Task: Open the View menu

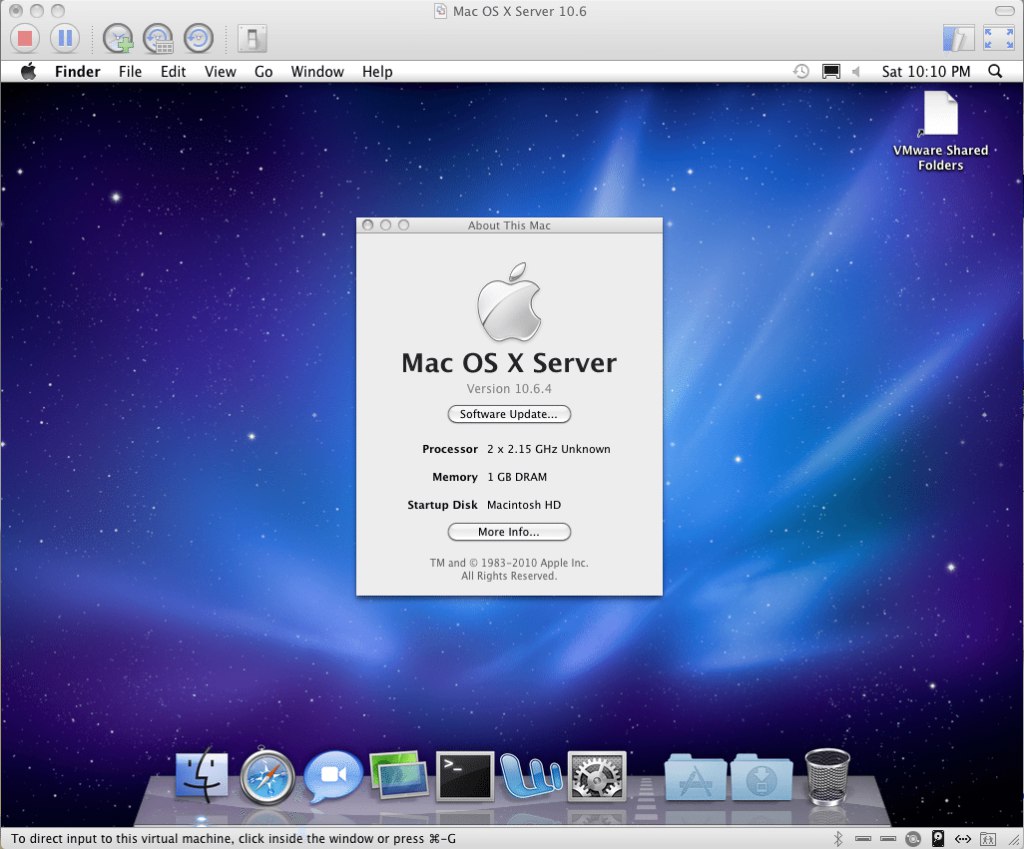Action: [x=220, y=71]
